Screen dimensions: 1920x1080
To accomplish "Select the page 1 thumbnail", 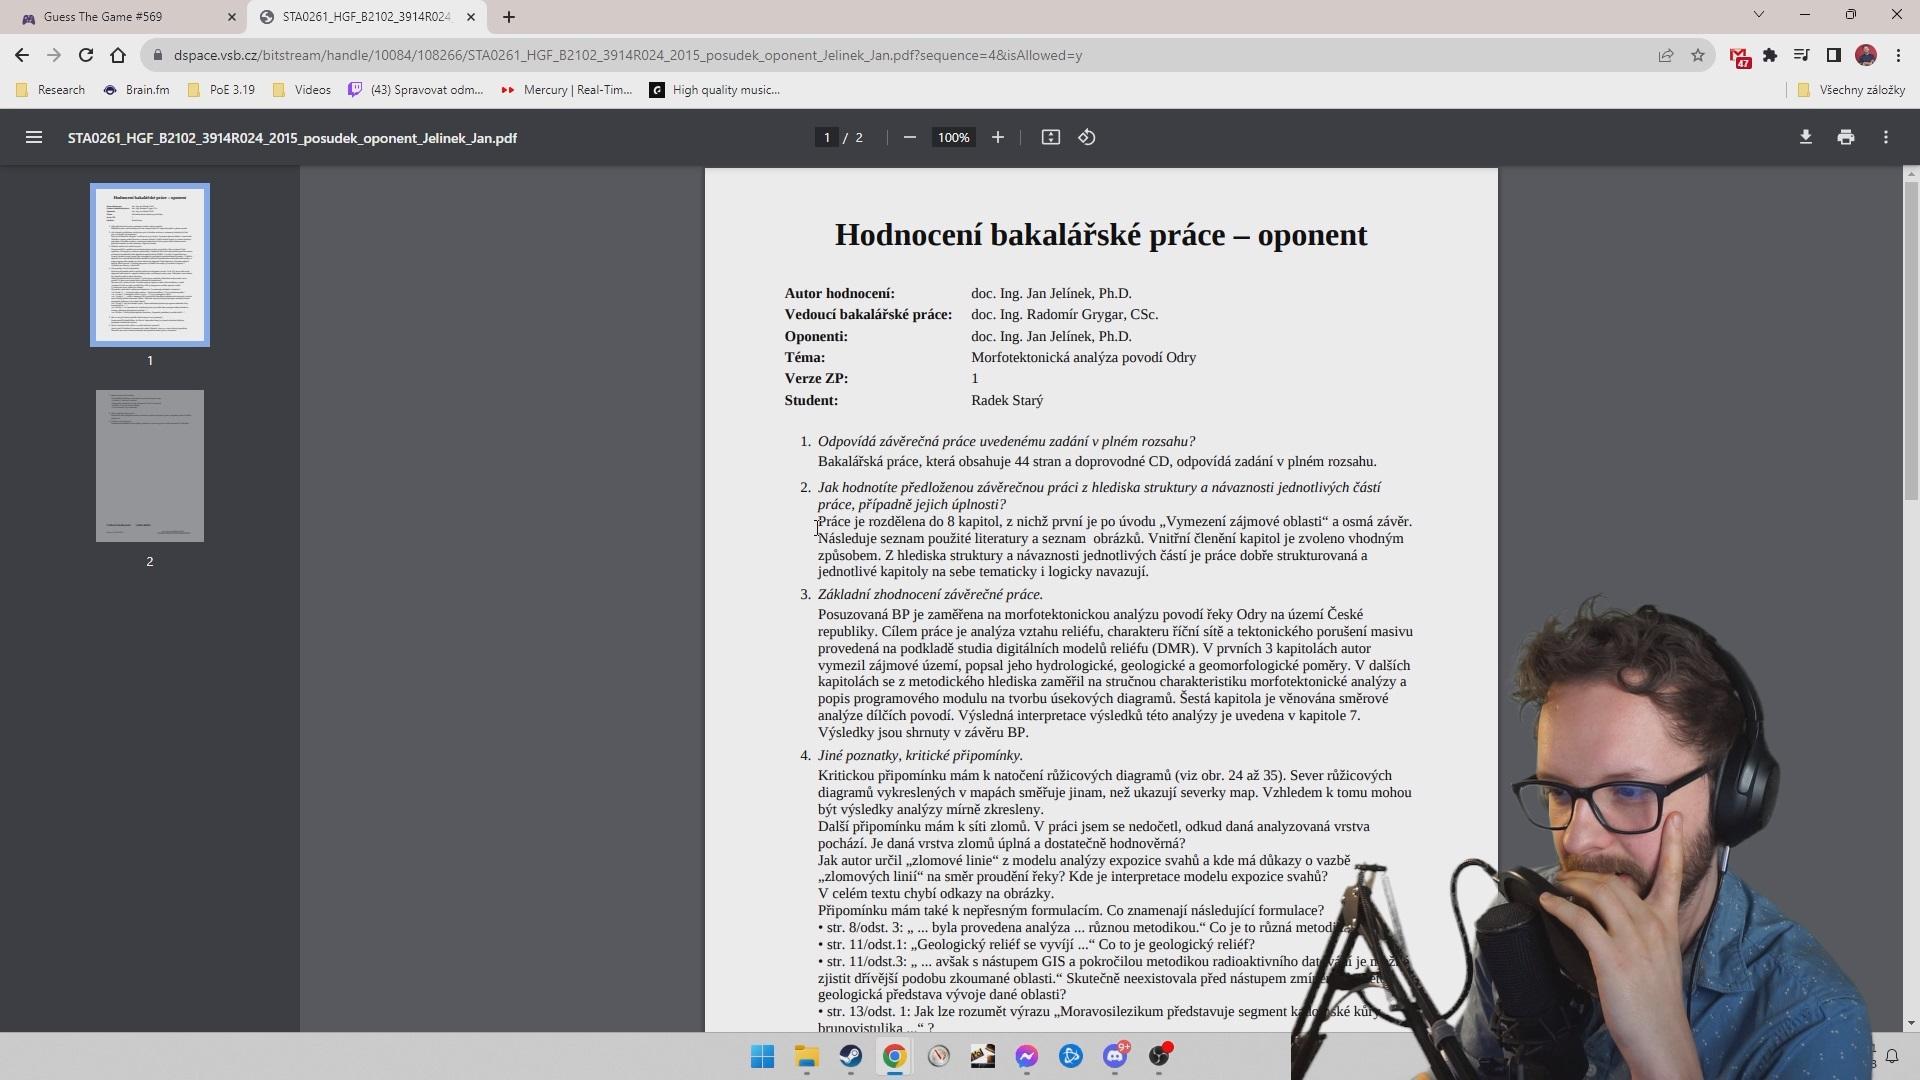I will click(150, 265).
